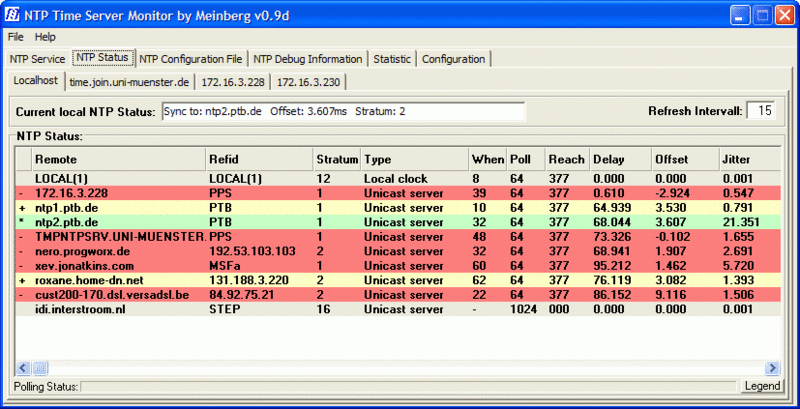The image size is (800, 409).
Task: Click the 1024 poll value
Action: coord(523,310)
